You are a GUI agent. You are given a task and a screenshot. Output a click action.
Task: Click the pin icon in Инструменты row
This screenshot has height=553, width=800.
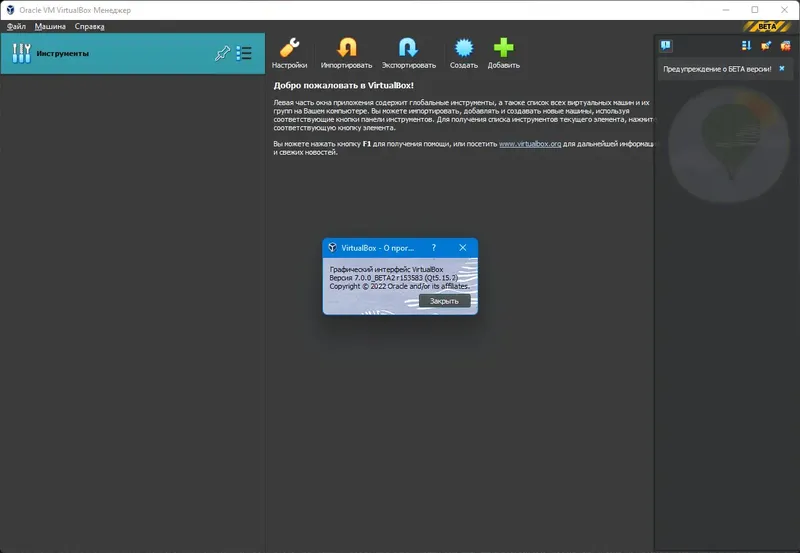click(222, 53)
